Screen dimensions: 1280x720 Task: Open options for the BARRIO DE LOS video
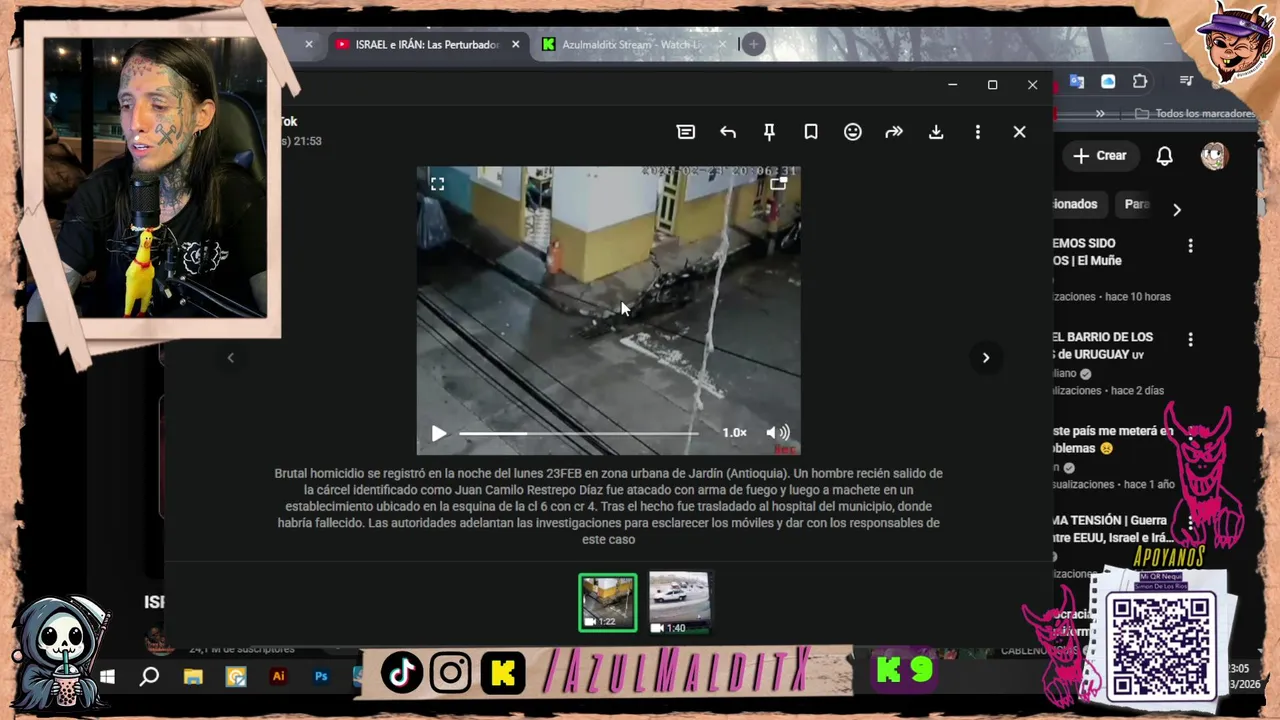[1190, 340]
